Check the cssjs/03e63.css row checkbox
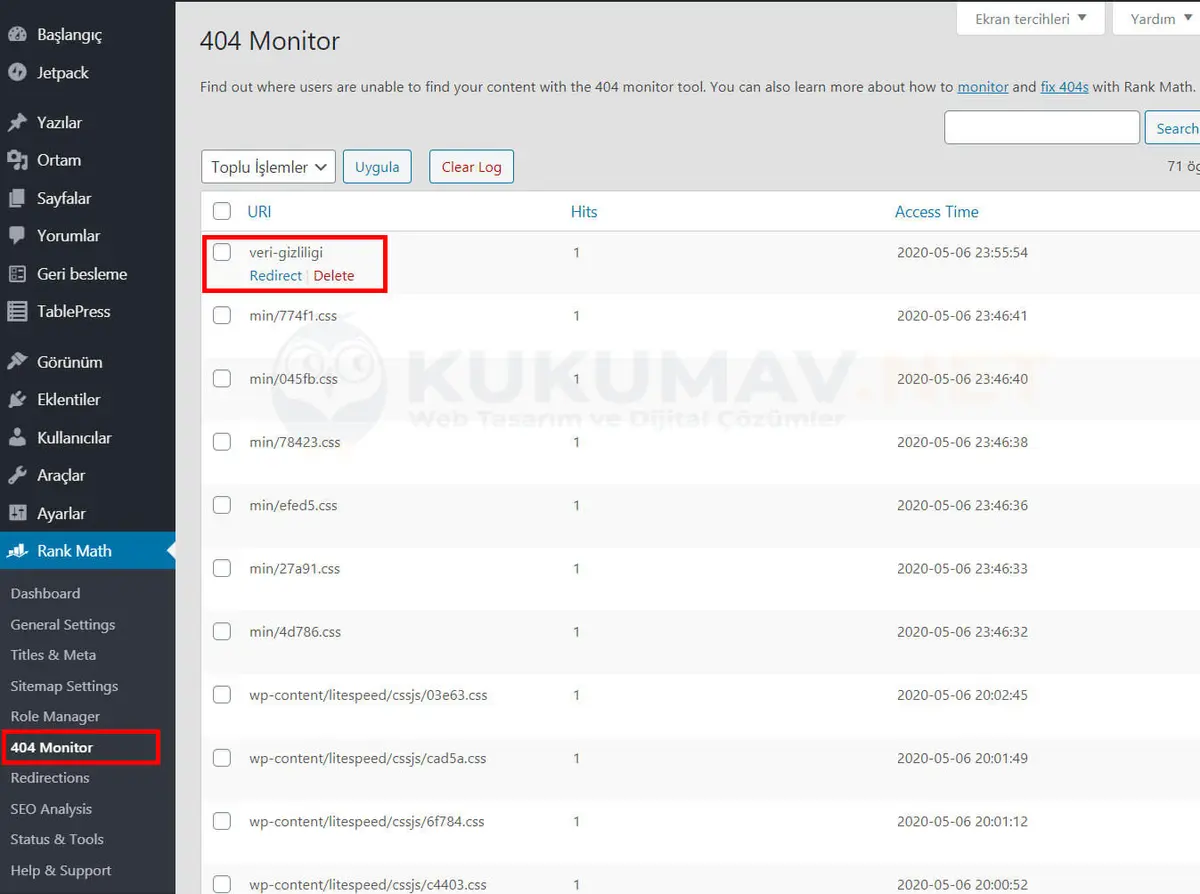The height and width of the screenshot is (894, 1200). point(222,694)
